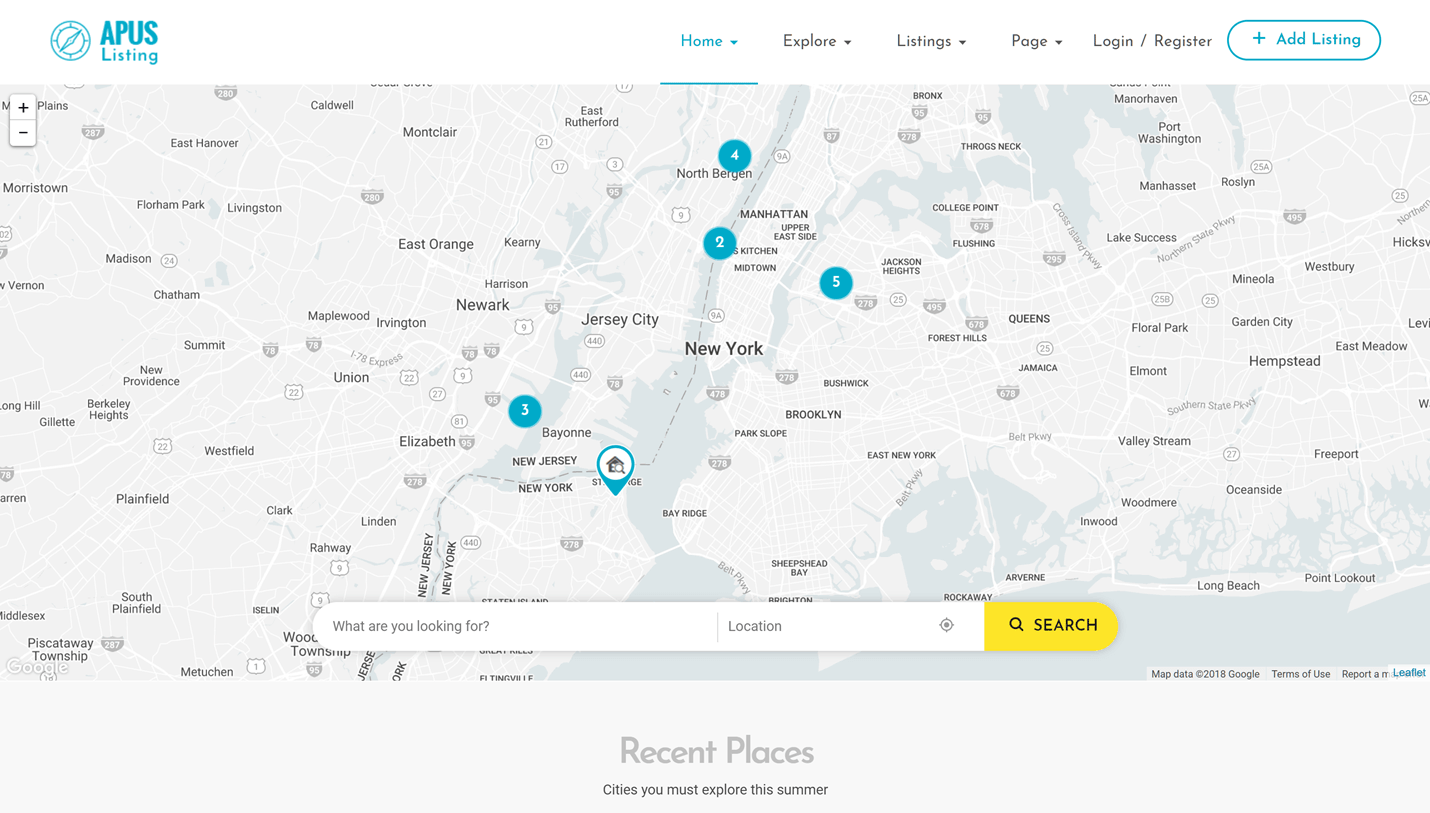Zoom in the map with plus button
The image size is (1430, 813).
(23, 107)
